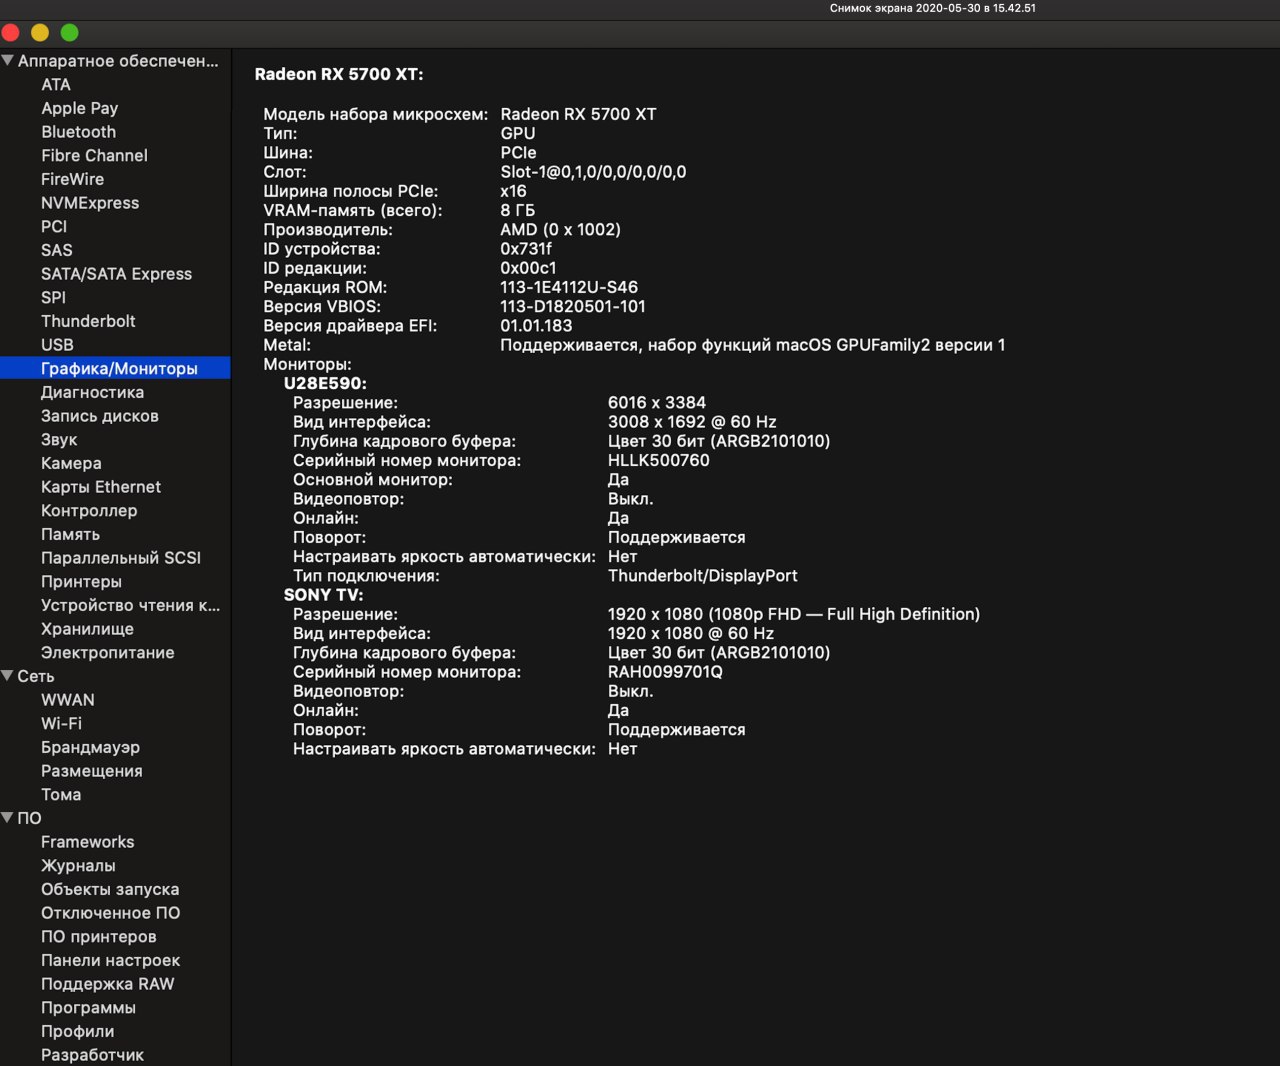Select ATA in the sidebar
Viewport: 1280px width, 1066px height.
56,85
